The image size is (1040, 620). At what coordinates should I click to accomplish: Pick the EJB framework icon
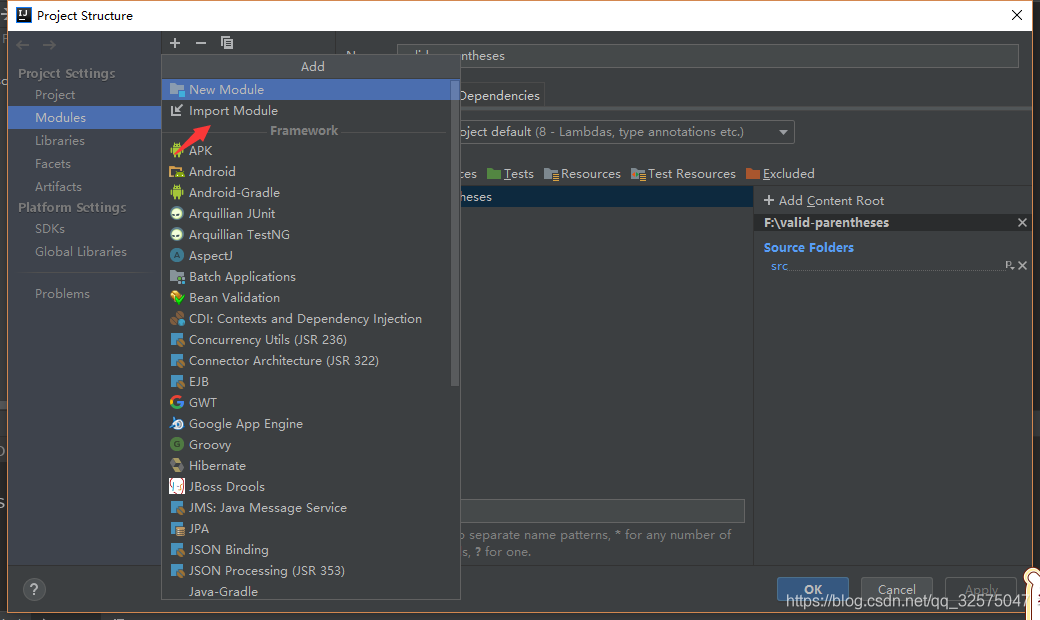[177, 382]
